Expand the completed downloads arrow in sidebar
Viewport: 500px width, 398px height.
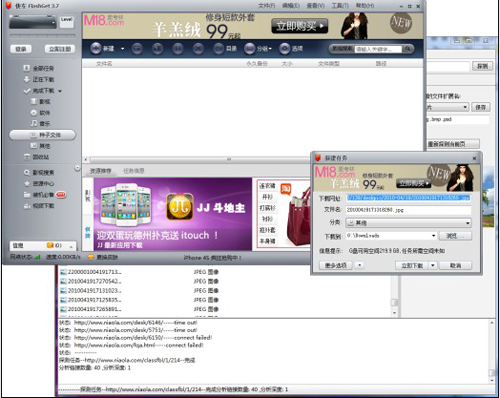coord(60,91)
